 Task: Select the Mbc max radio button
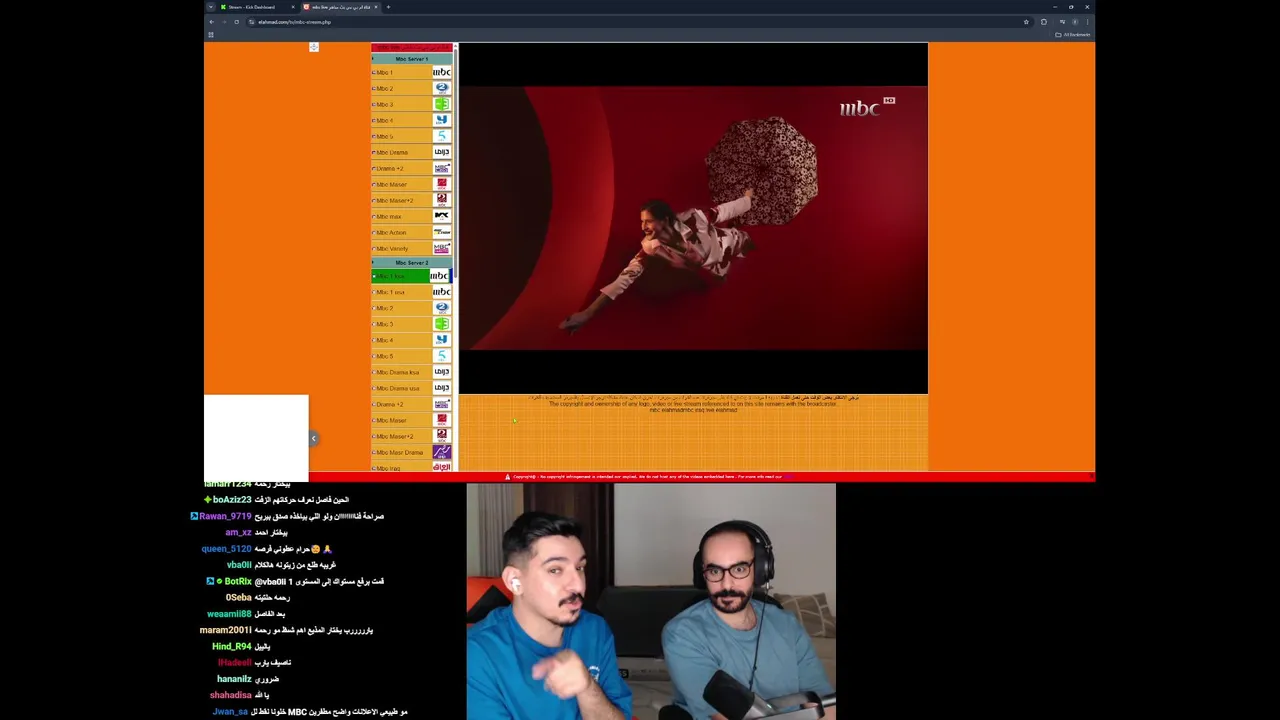(374, 216)
